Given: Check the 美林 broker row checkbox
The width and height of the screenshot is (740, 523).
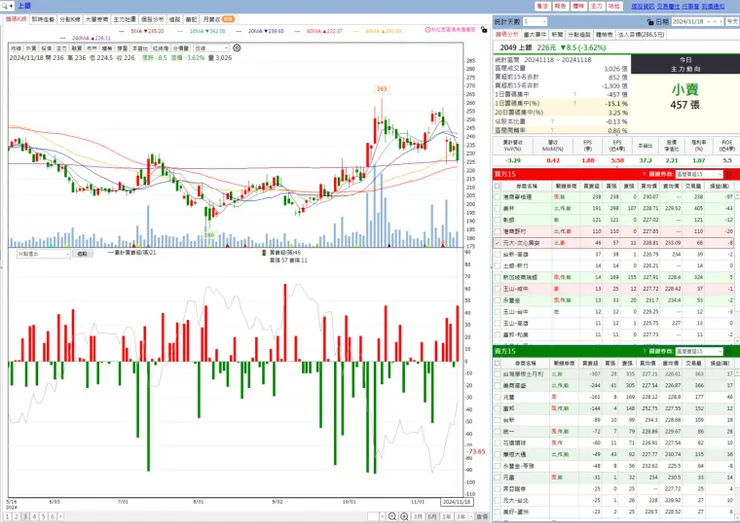Looking at the screenshot, I should 497,208.
